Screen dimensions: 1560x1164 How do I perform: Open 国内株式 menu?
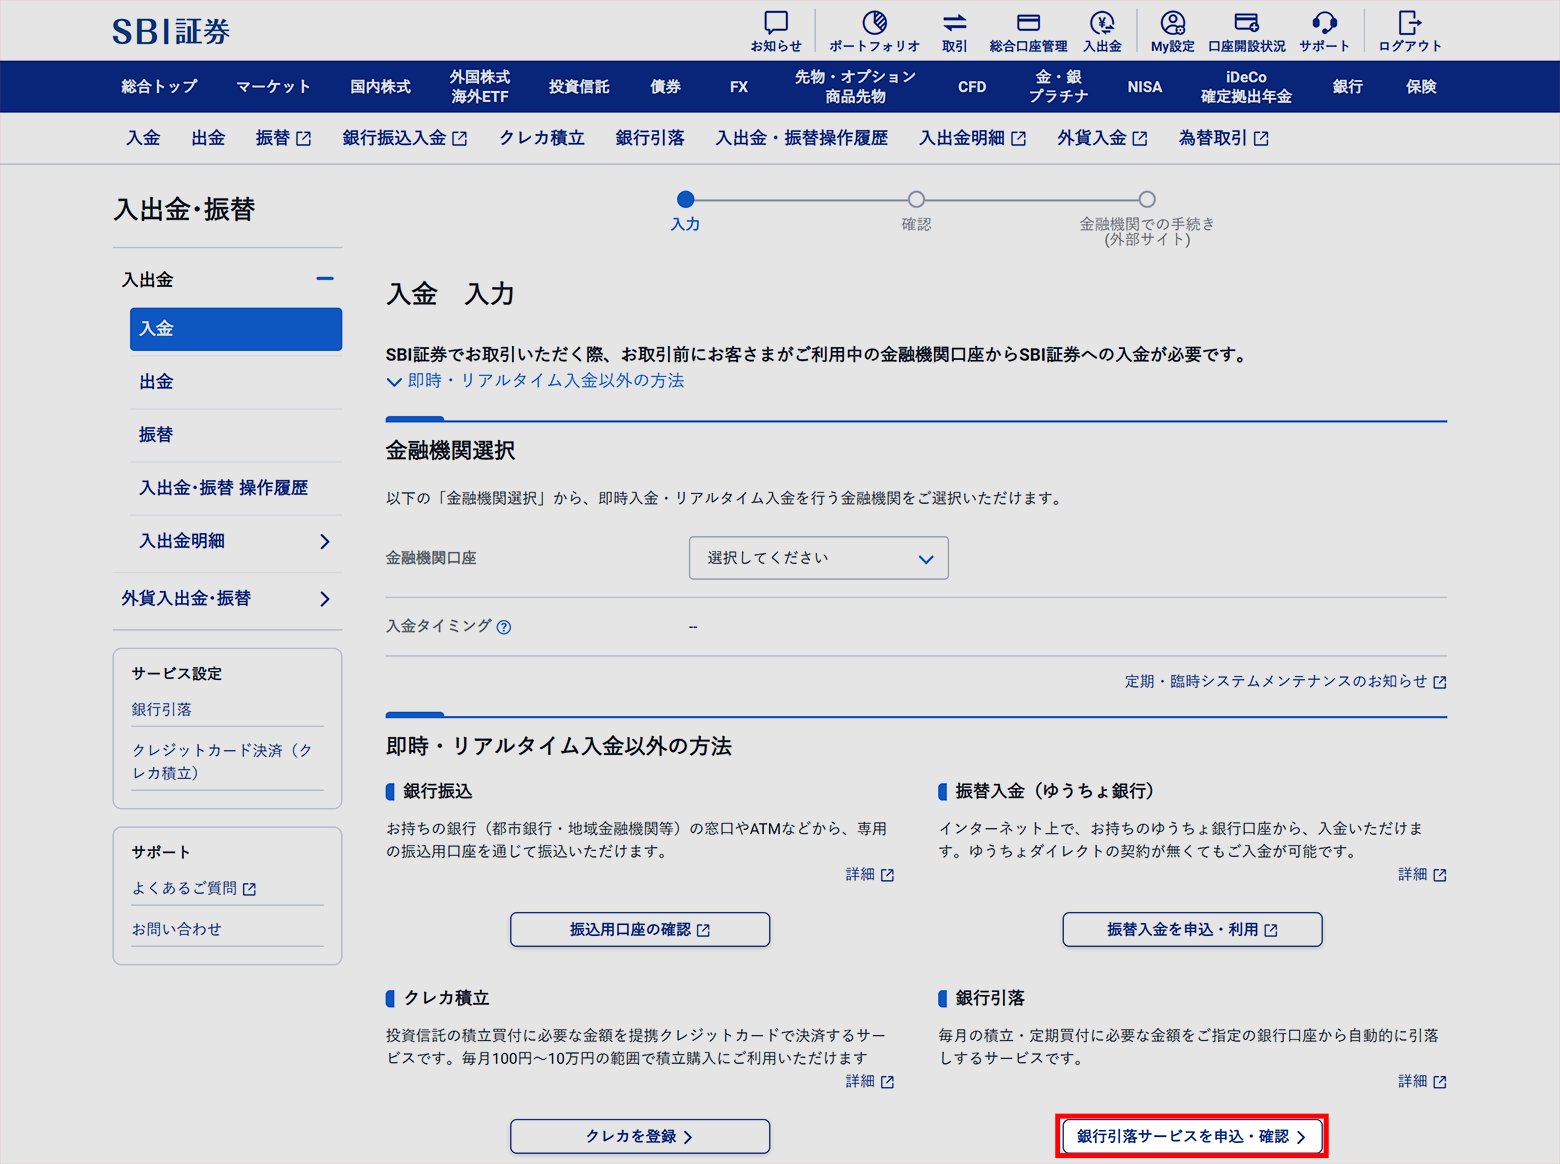coord(380,87)
